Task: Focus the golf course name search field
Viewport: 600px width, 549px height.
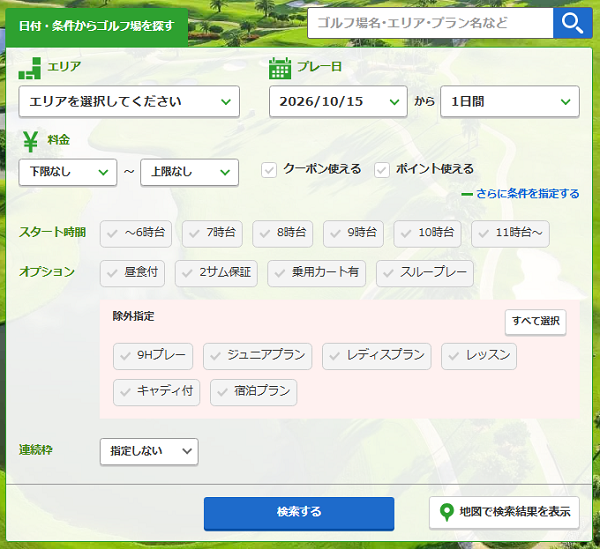Action: point(430,23)
